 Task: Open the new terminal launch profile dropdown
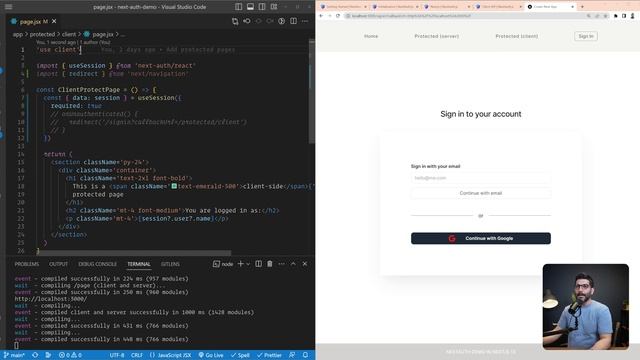click(248, 264)
